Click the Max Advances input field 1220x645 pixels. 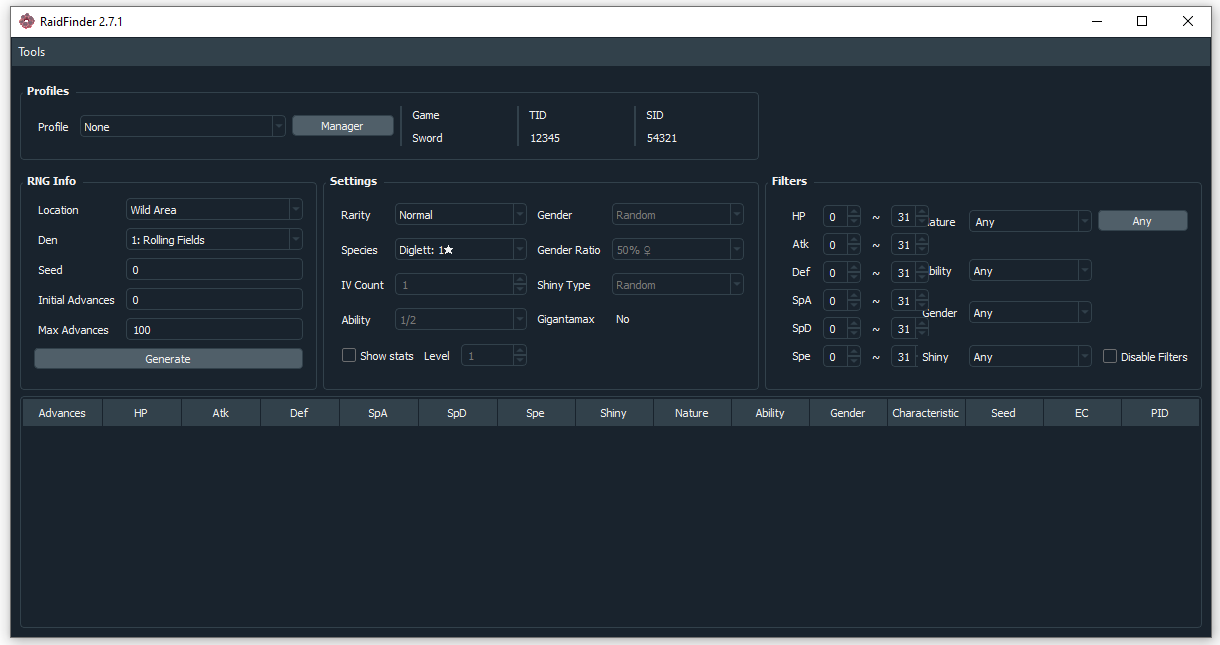pos(214,330)
